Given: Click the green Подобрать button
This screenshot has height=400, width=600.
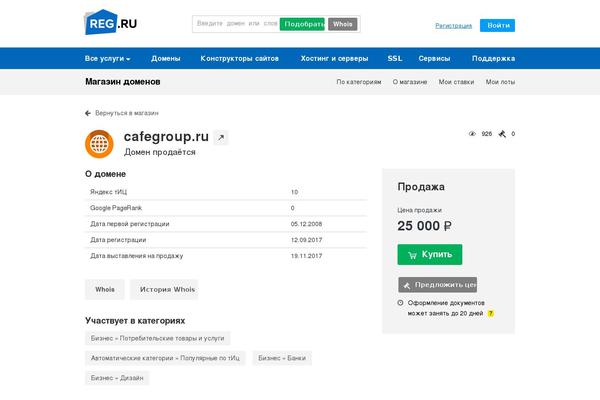Looking at the screenshot, I should (x=302, y=24).
